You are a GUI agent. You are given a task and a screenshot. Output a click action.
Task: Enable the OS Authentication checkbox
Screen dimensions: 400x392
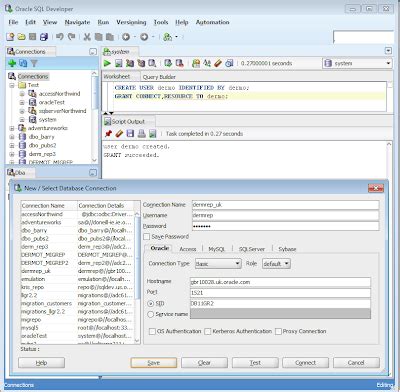pyautogui.click(x=152, y=331)
